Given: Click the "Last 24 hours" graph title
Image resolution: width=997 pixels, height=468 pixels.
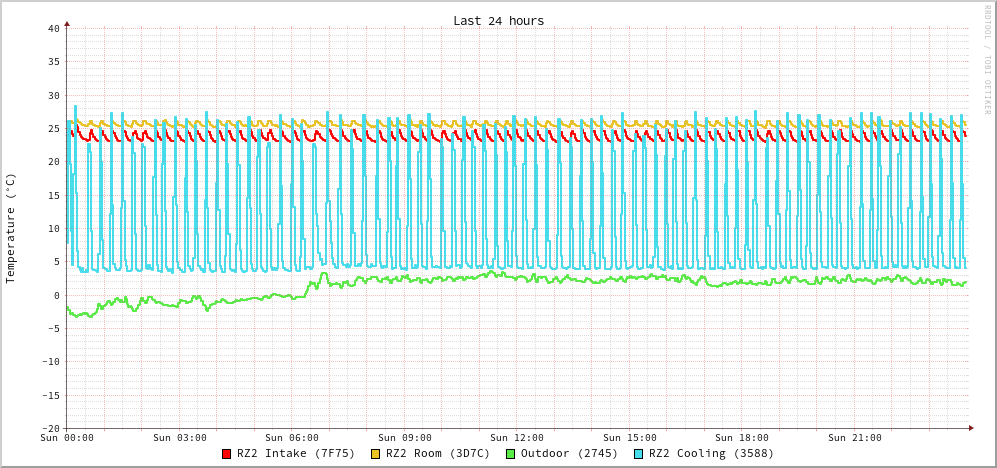Looking at the screenshot, I should (498, 21).
